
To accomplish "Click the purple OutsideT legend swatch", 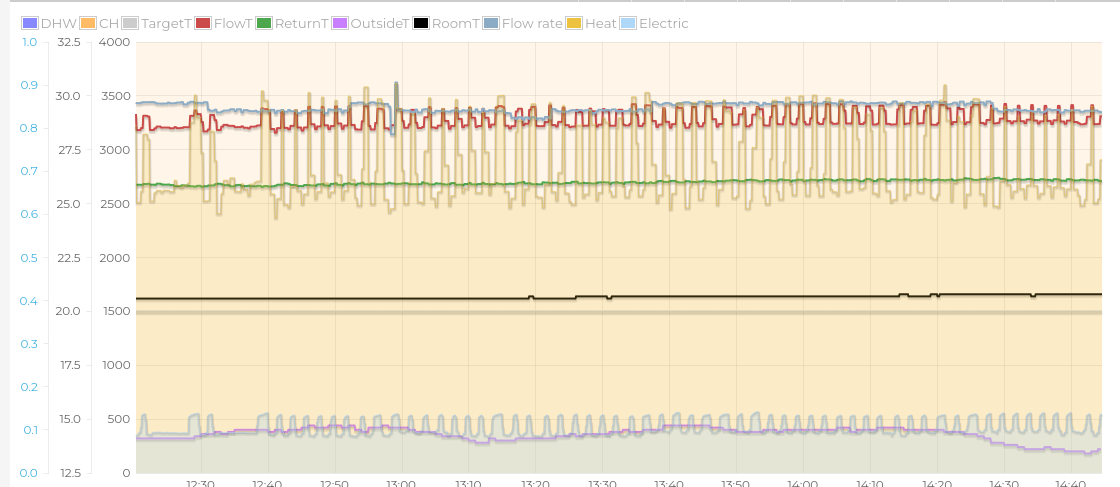I will [340, 23].
